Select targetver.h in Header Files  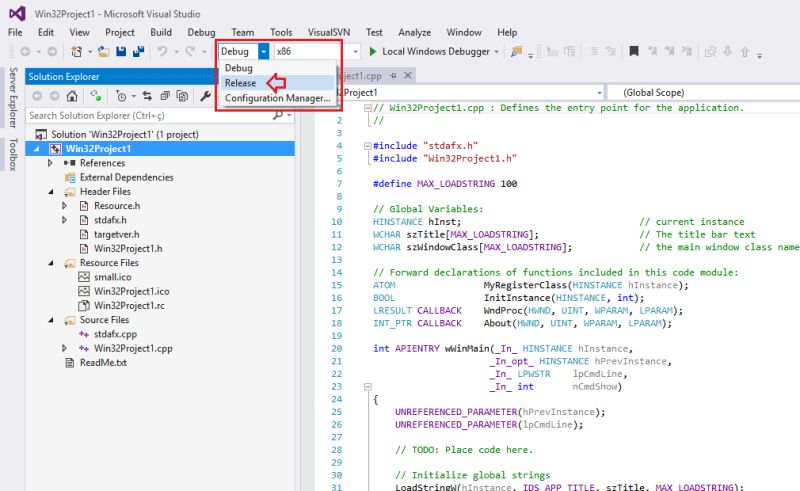point(116,234)
